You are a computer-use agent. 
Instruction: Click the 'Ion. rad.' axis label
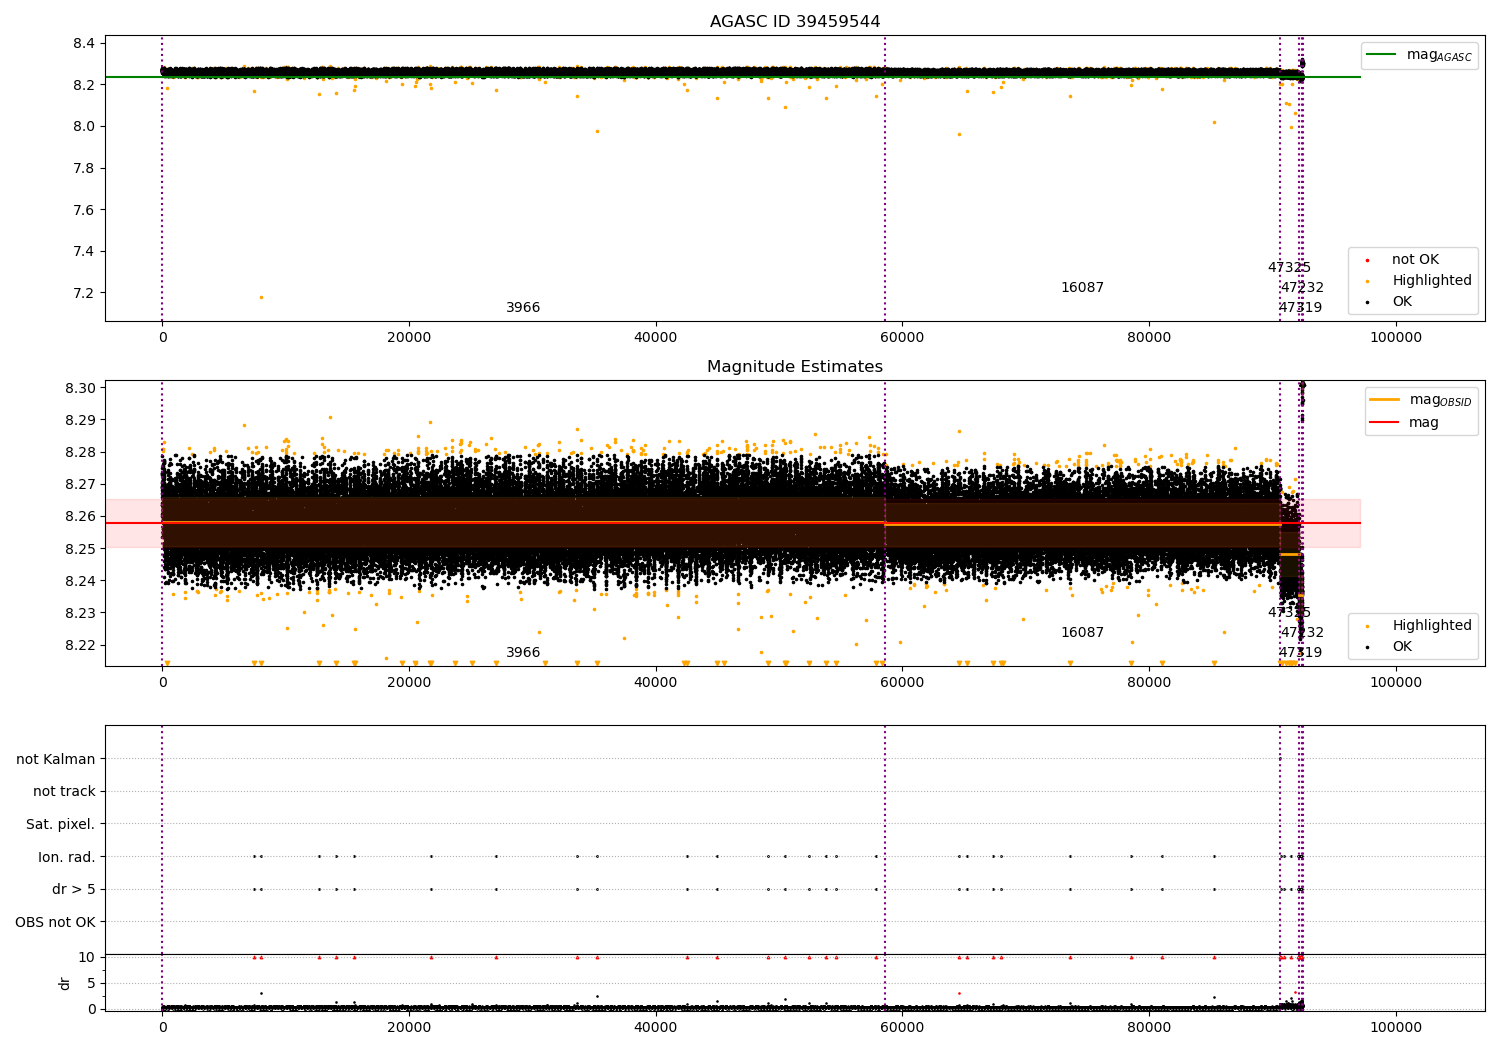(x=67, y=857)
